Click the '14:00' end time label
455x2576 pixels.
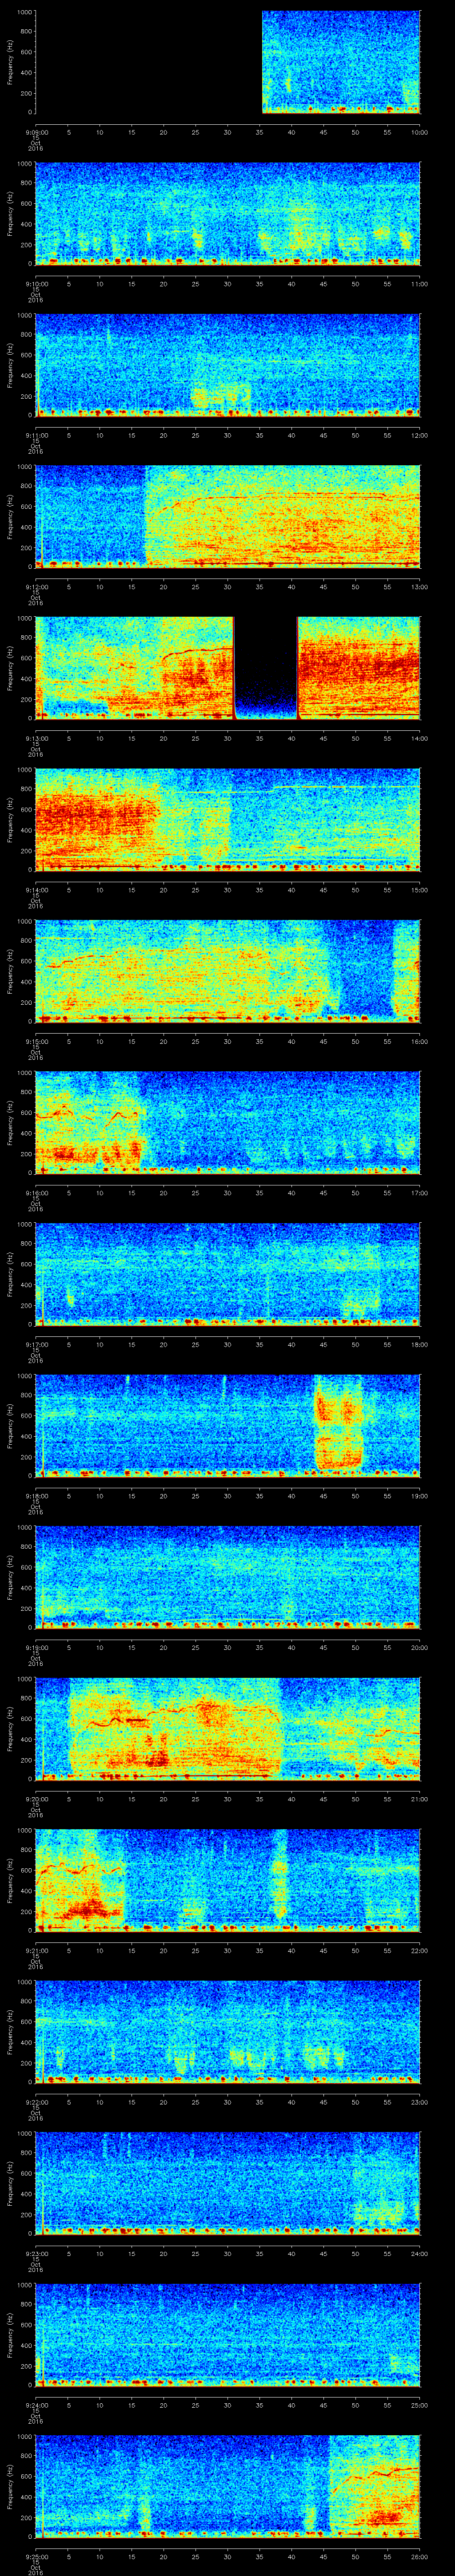click(x=419, y=738)
